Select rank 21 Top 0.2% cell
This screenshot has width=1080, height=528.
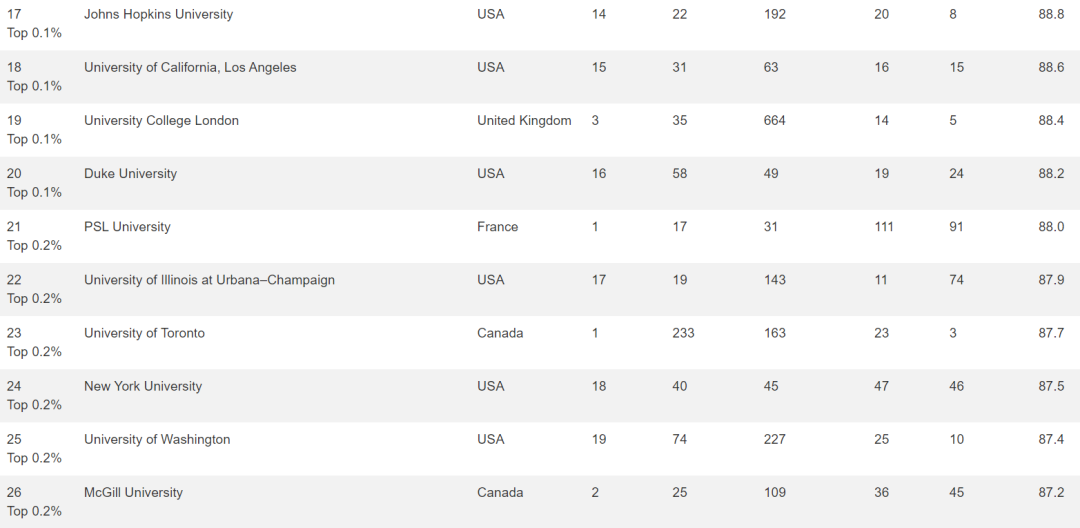(x=34, y=236)
